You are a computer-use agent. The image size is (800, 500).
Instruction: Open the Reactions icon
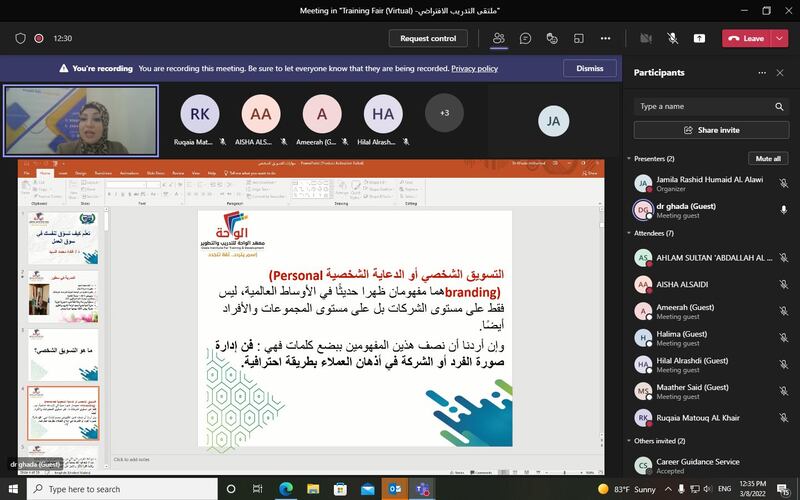click(552, 38)
